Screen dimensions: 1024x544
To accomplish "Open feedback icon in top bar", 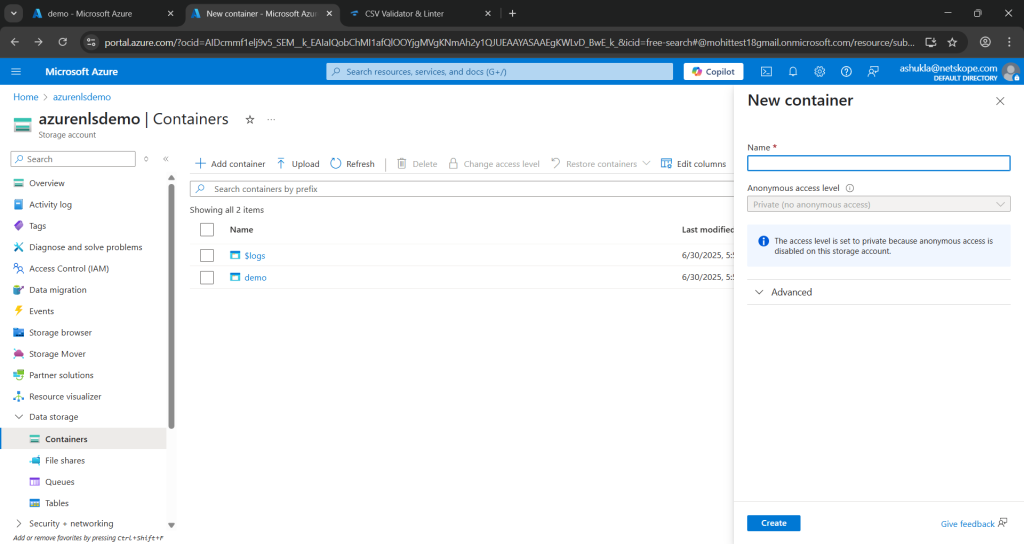I will 873,72.
